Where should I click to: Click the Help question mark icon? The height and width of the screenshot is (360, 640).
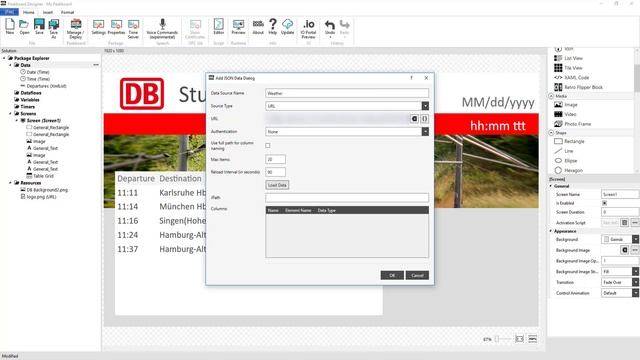tap(273, 24)
